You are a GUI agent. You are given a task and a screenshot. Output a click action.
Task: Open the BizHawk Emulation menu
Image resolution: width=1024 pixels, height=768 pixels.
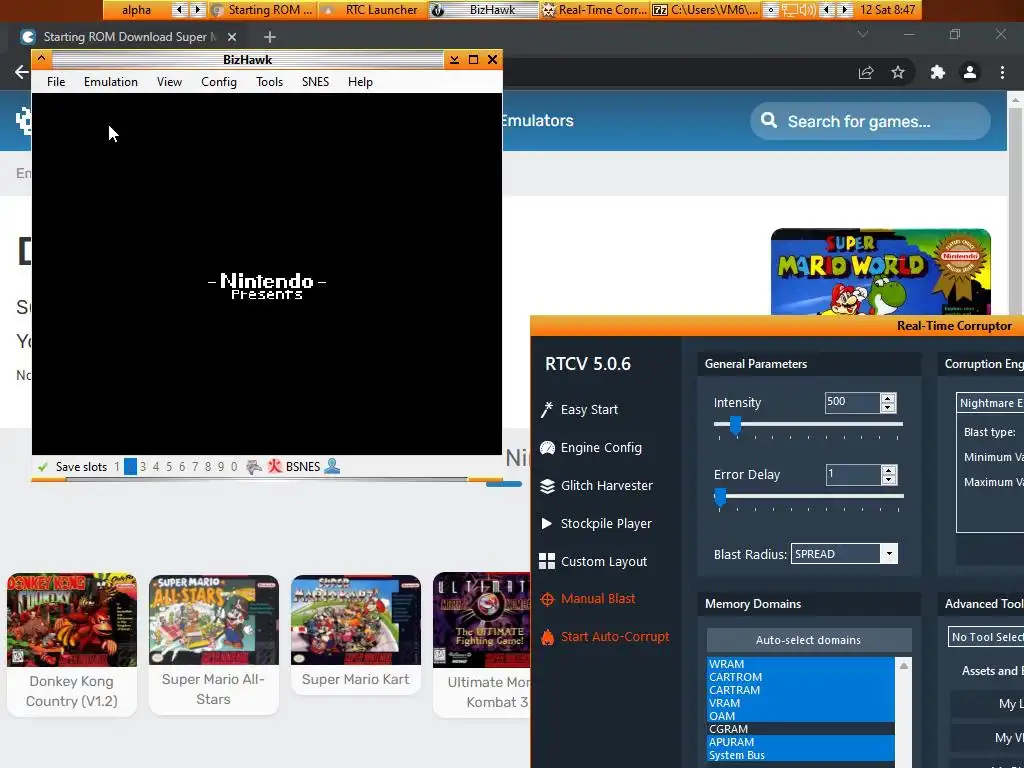point(111,82)
